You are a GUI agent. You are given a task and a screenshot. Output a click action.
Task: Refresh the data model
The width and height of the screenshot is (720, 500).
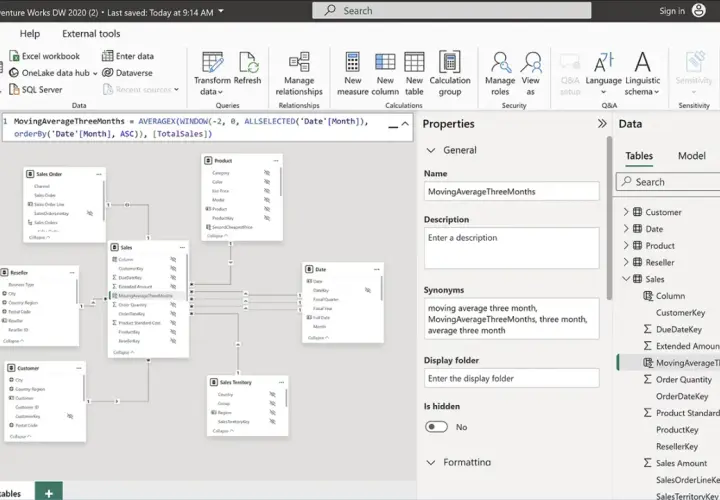coord(248,68)
